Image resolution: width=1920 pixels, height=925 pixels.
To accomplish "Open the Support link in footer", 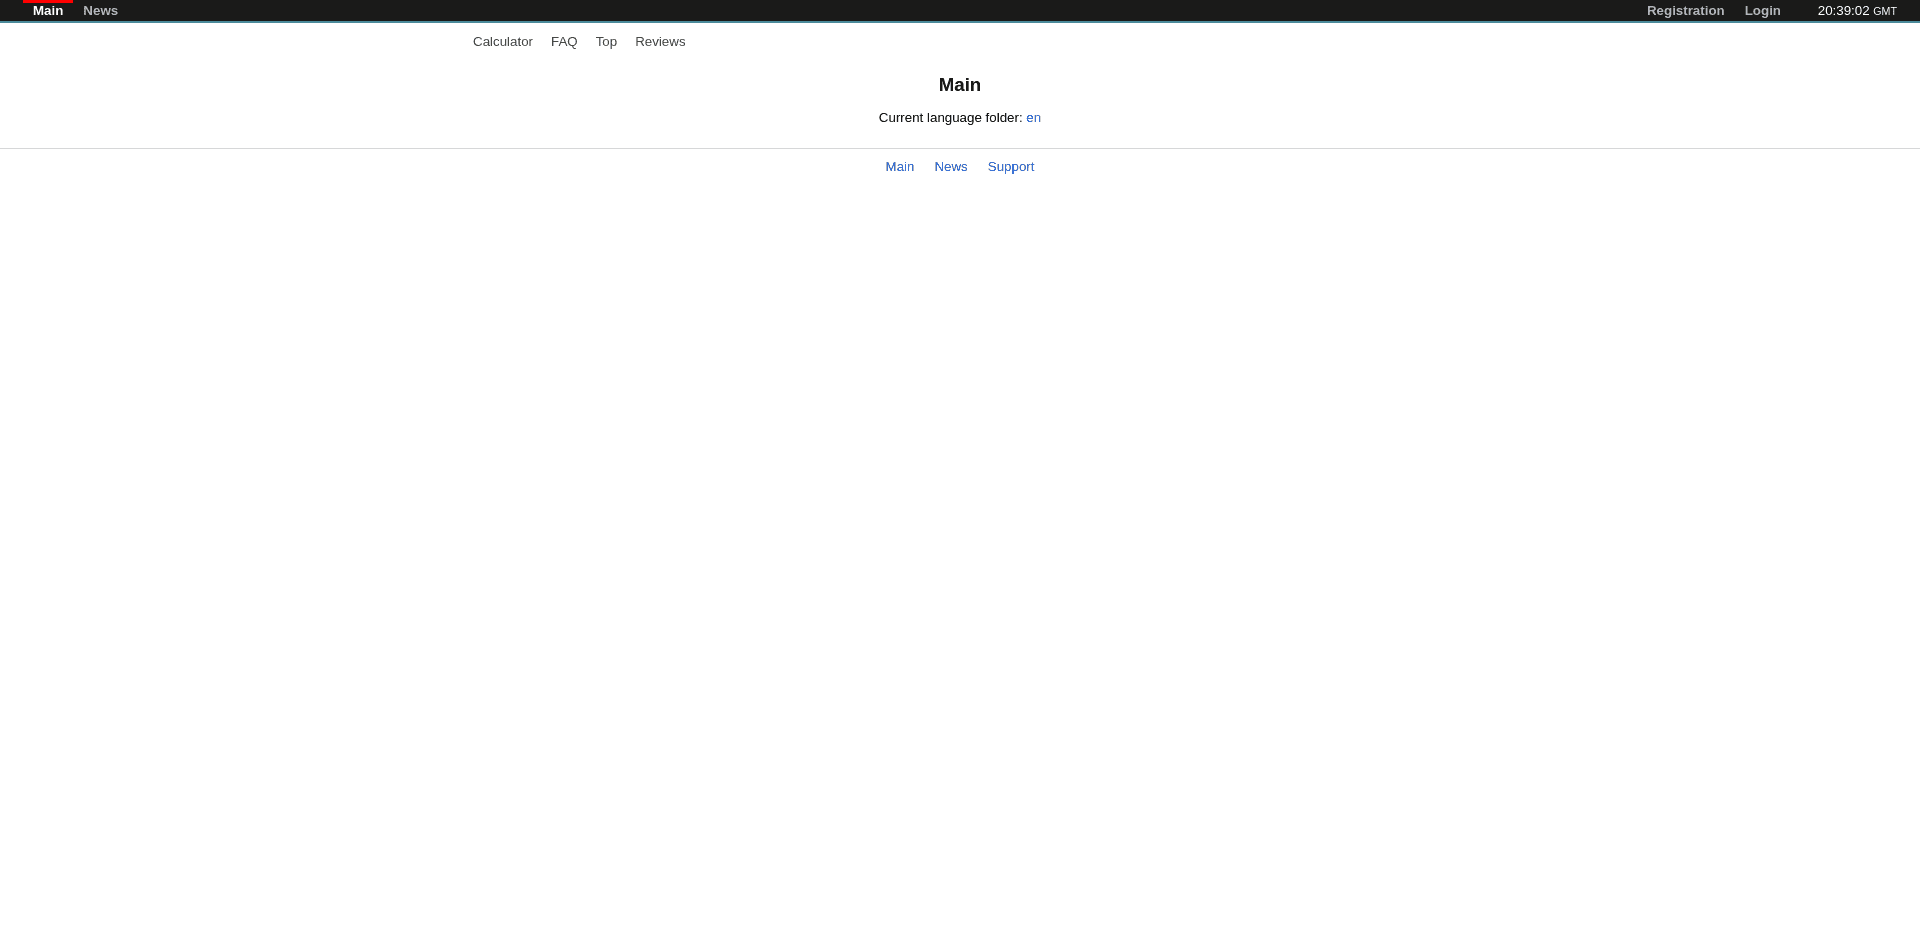I will (1010, 167).
